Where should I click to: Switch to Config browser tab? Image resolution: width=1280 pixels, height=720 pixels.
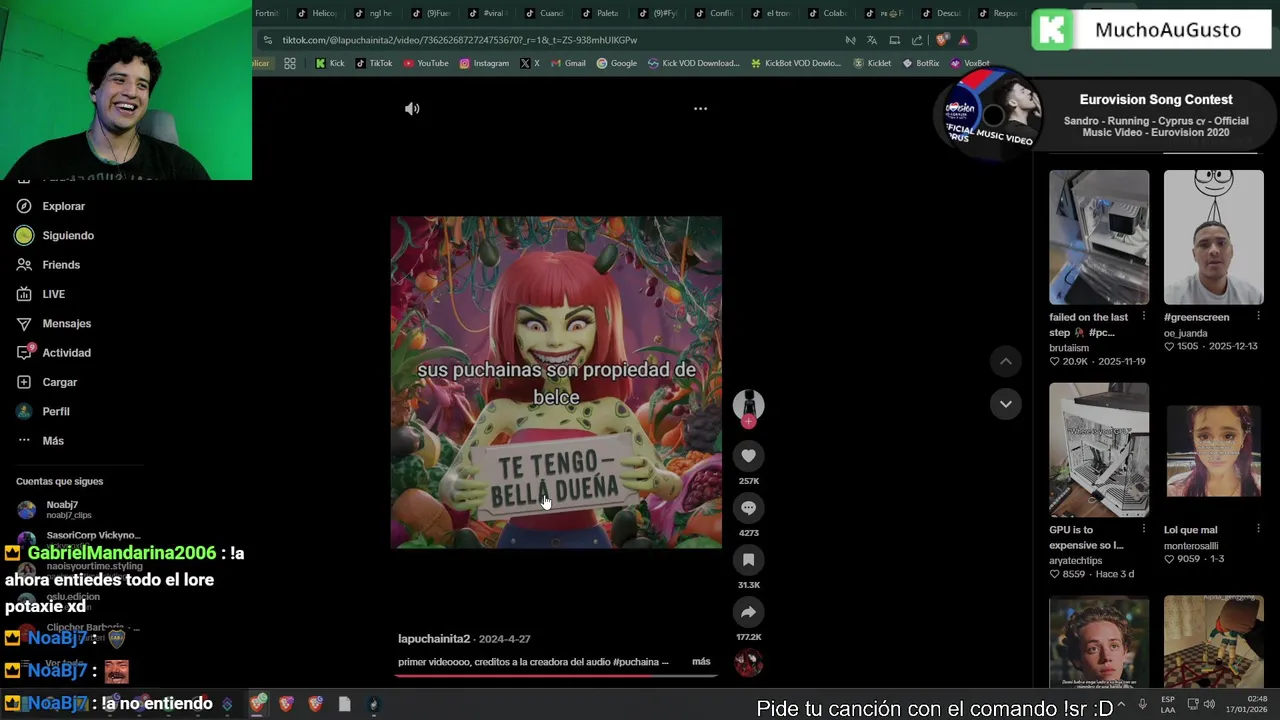point(715,13)
